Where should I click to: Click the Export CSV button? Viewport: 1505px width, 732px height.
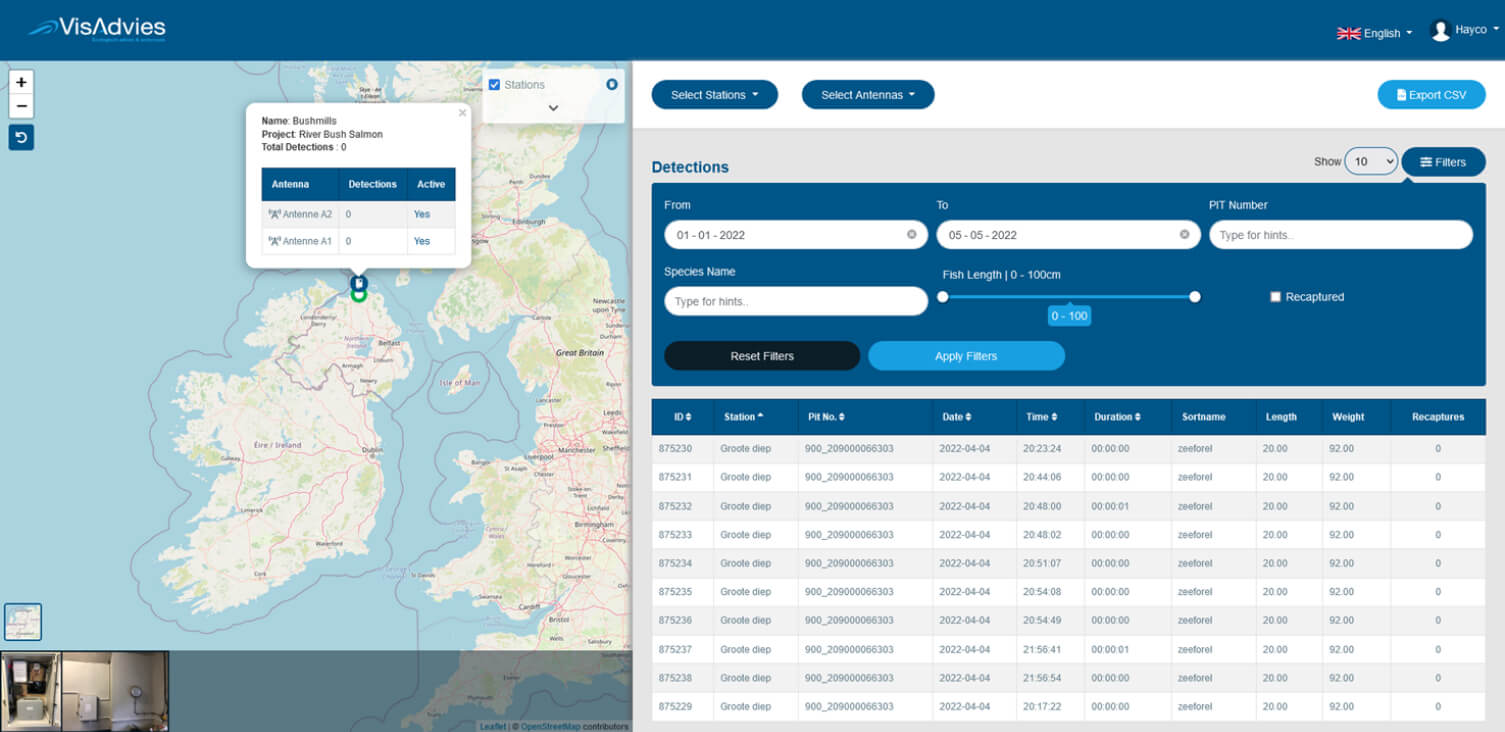pos(1431,95)
